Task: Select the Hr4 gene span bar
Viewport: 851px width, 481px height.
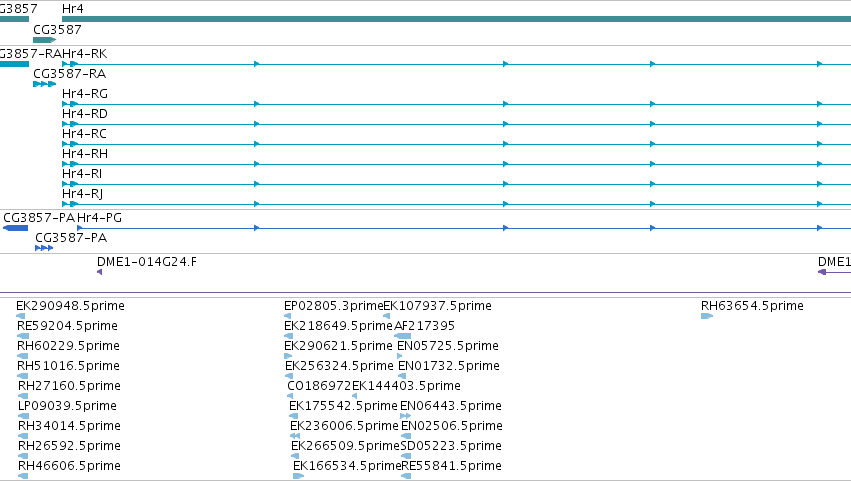Action: click(456, 19)
